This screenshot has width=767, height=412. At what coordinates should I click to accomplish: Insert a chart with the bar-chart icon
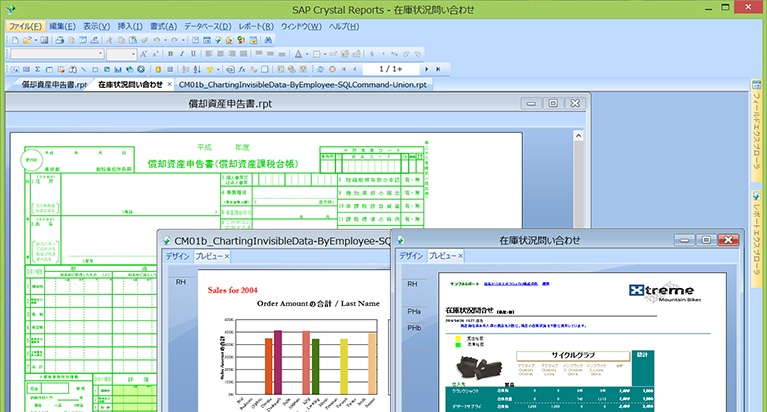[118, 69]
